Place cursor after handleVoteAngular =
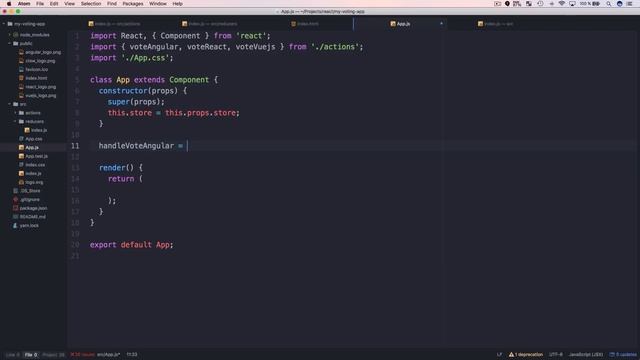The height and width of the screenshot is (360, 640). (187, 146)
